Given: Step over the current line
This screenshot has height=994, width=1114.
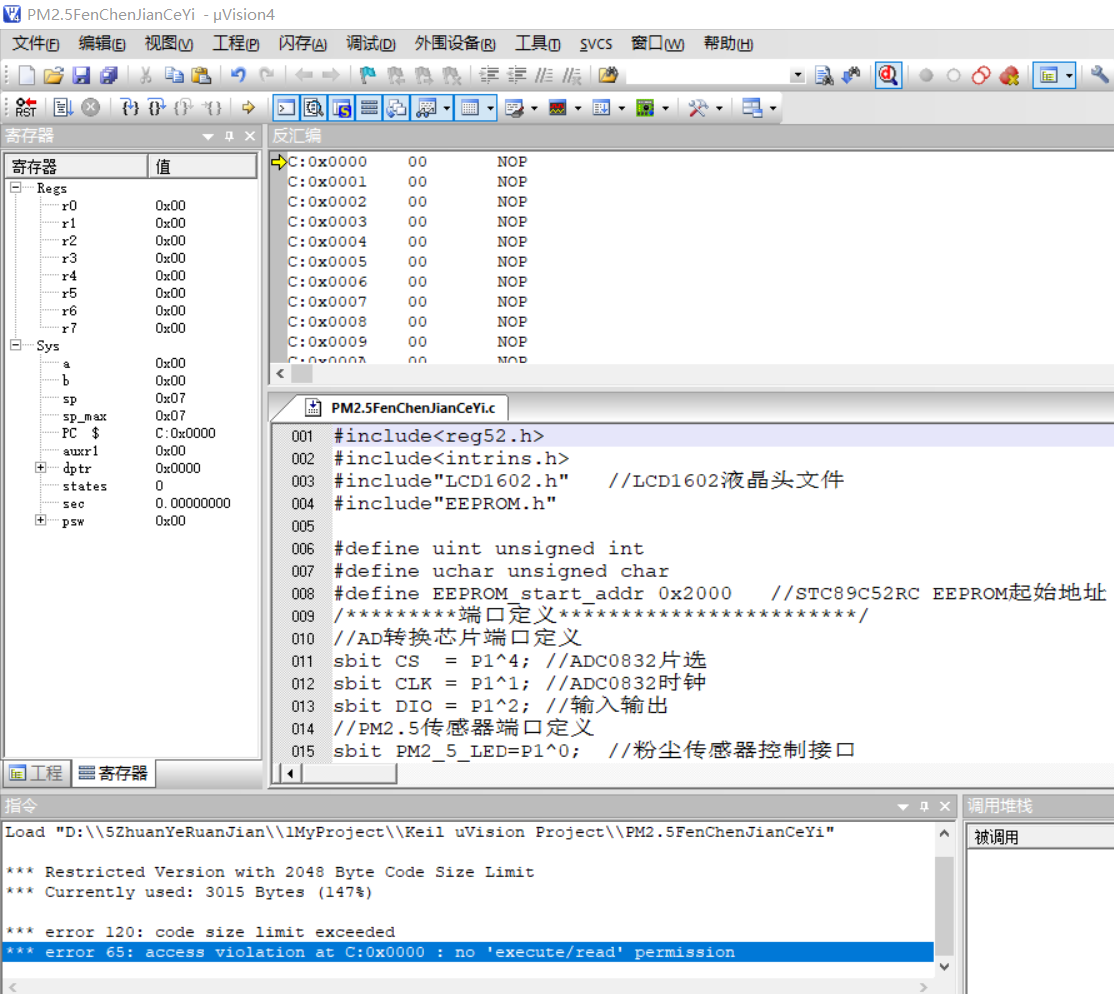Looking at the screenshot, I should coord(156,108).
